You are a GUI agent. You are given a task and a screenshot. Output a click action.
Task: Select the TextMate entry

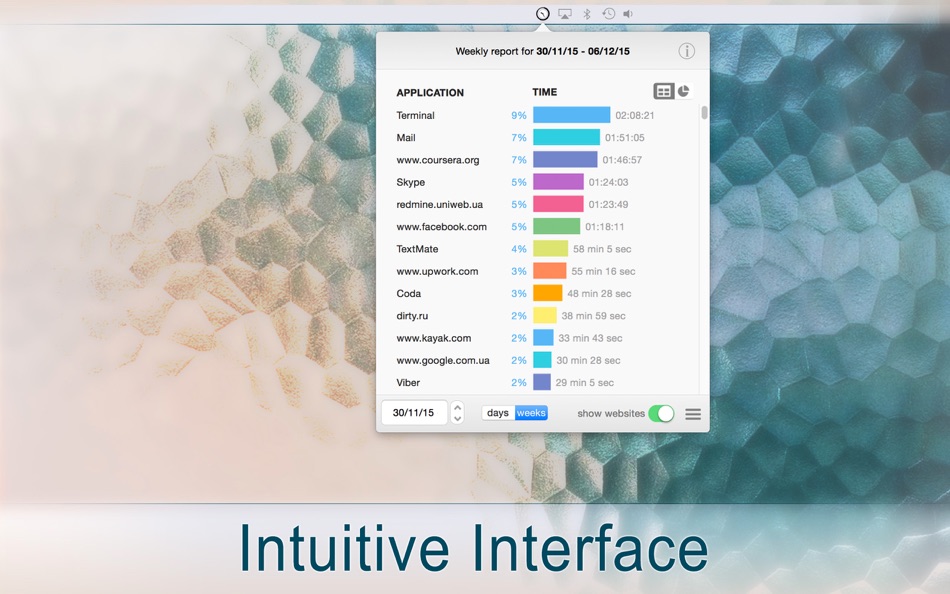(417, 249)
